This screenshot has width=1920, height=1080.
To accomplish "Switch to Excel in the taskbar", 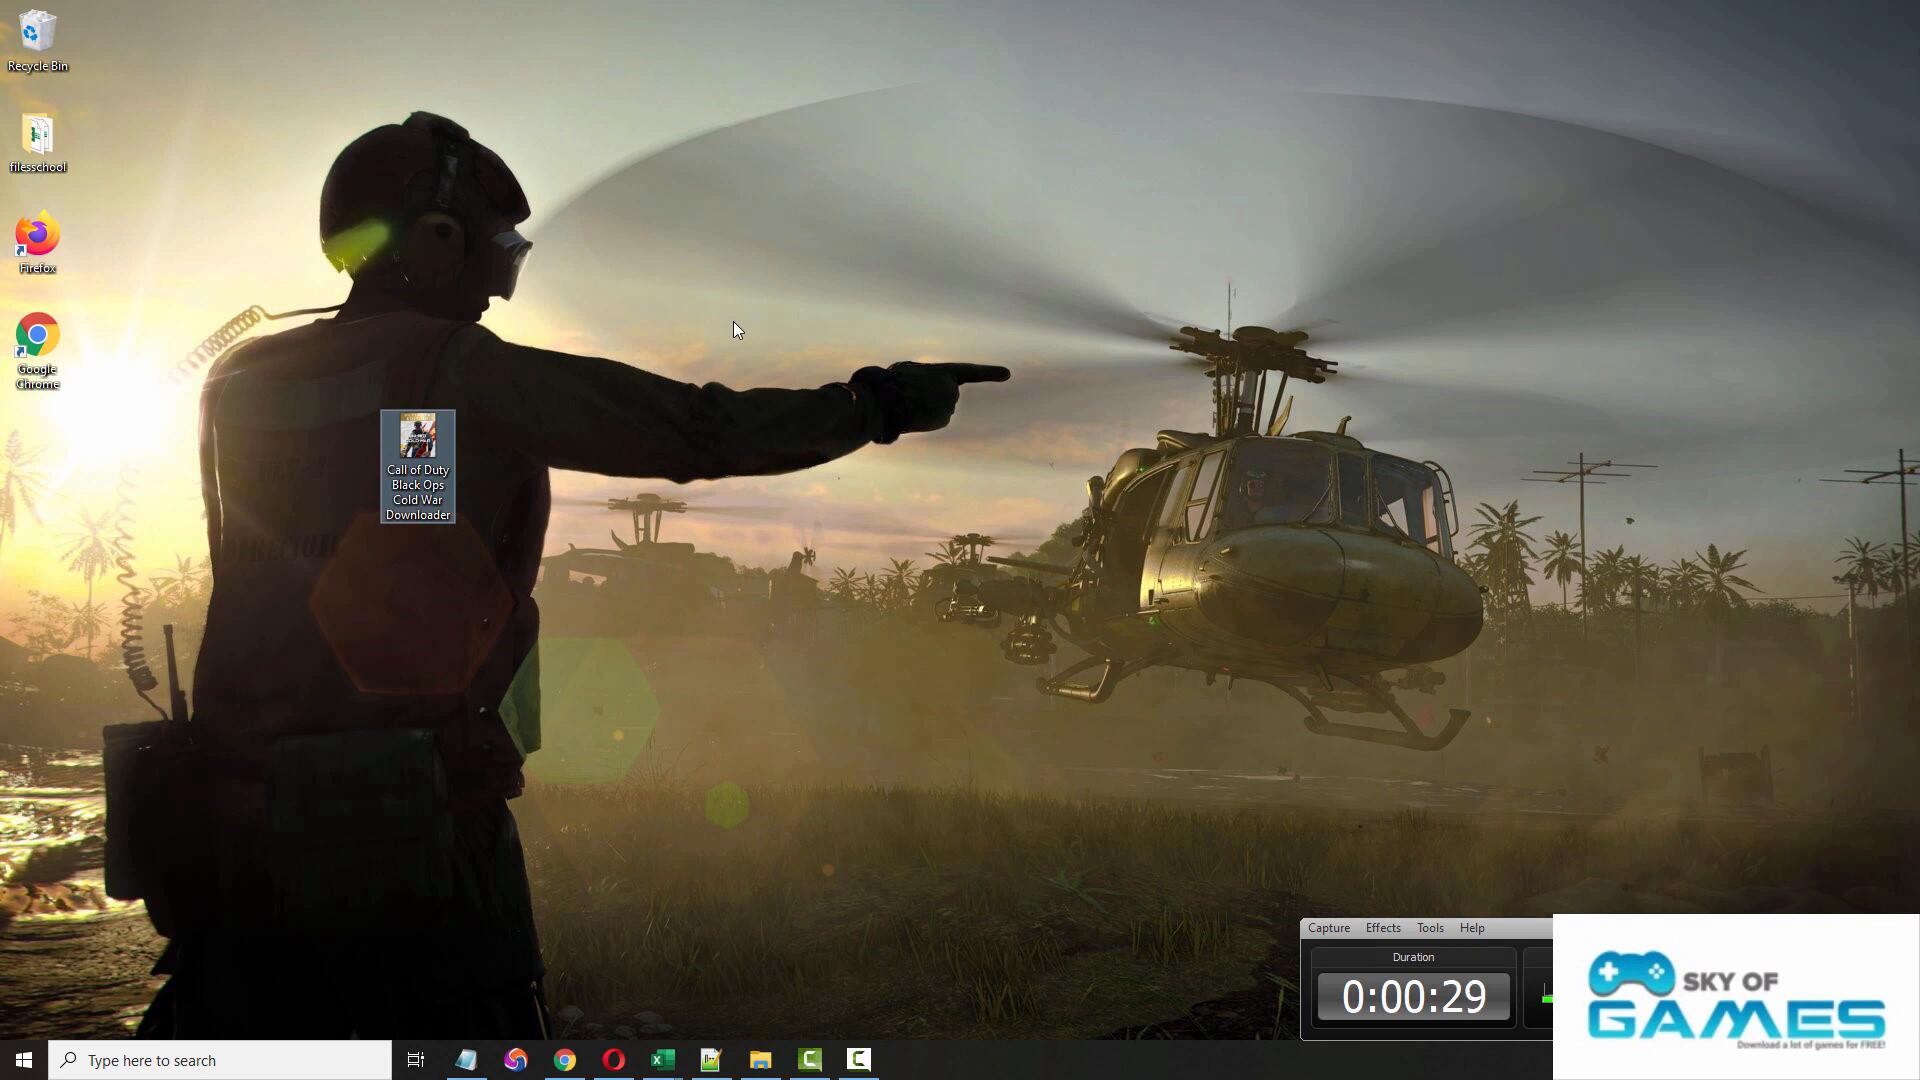I will (662, 1060).
